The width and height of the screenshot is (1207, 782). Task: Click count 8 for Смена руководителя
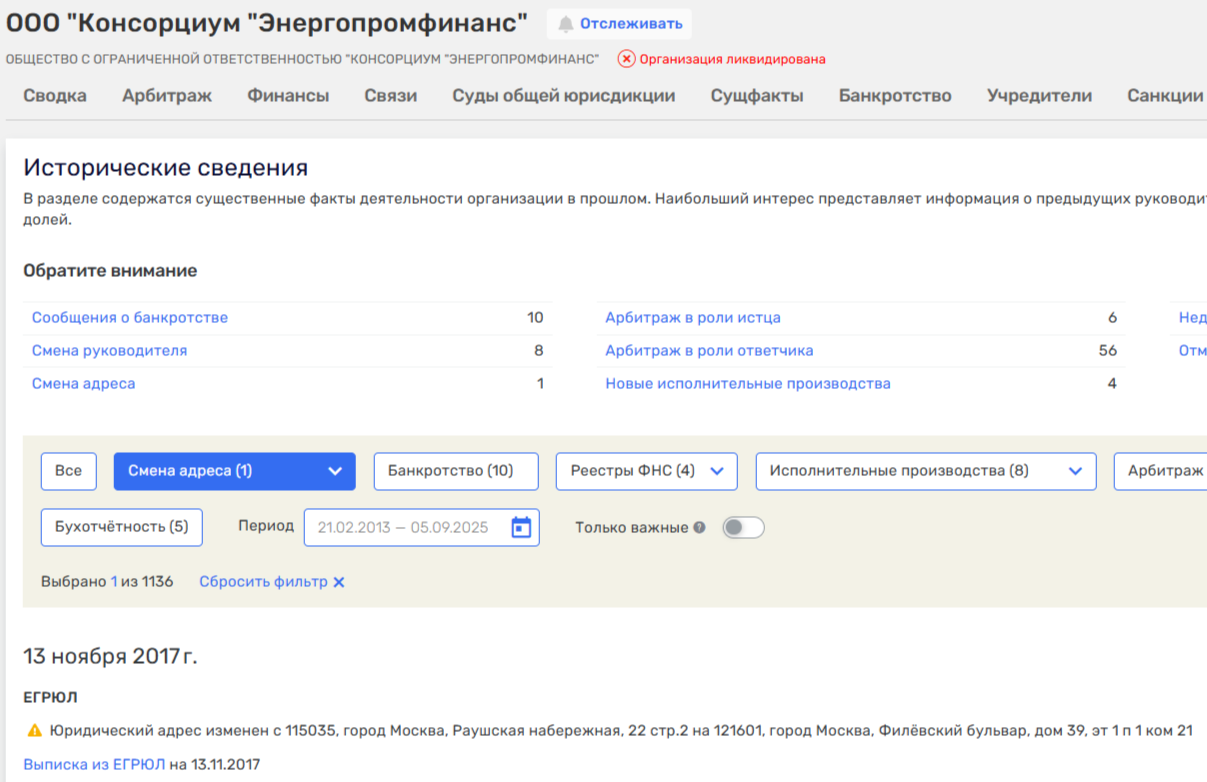coord(539,351)
